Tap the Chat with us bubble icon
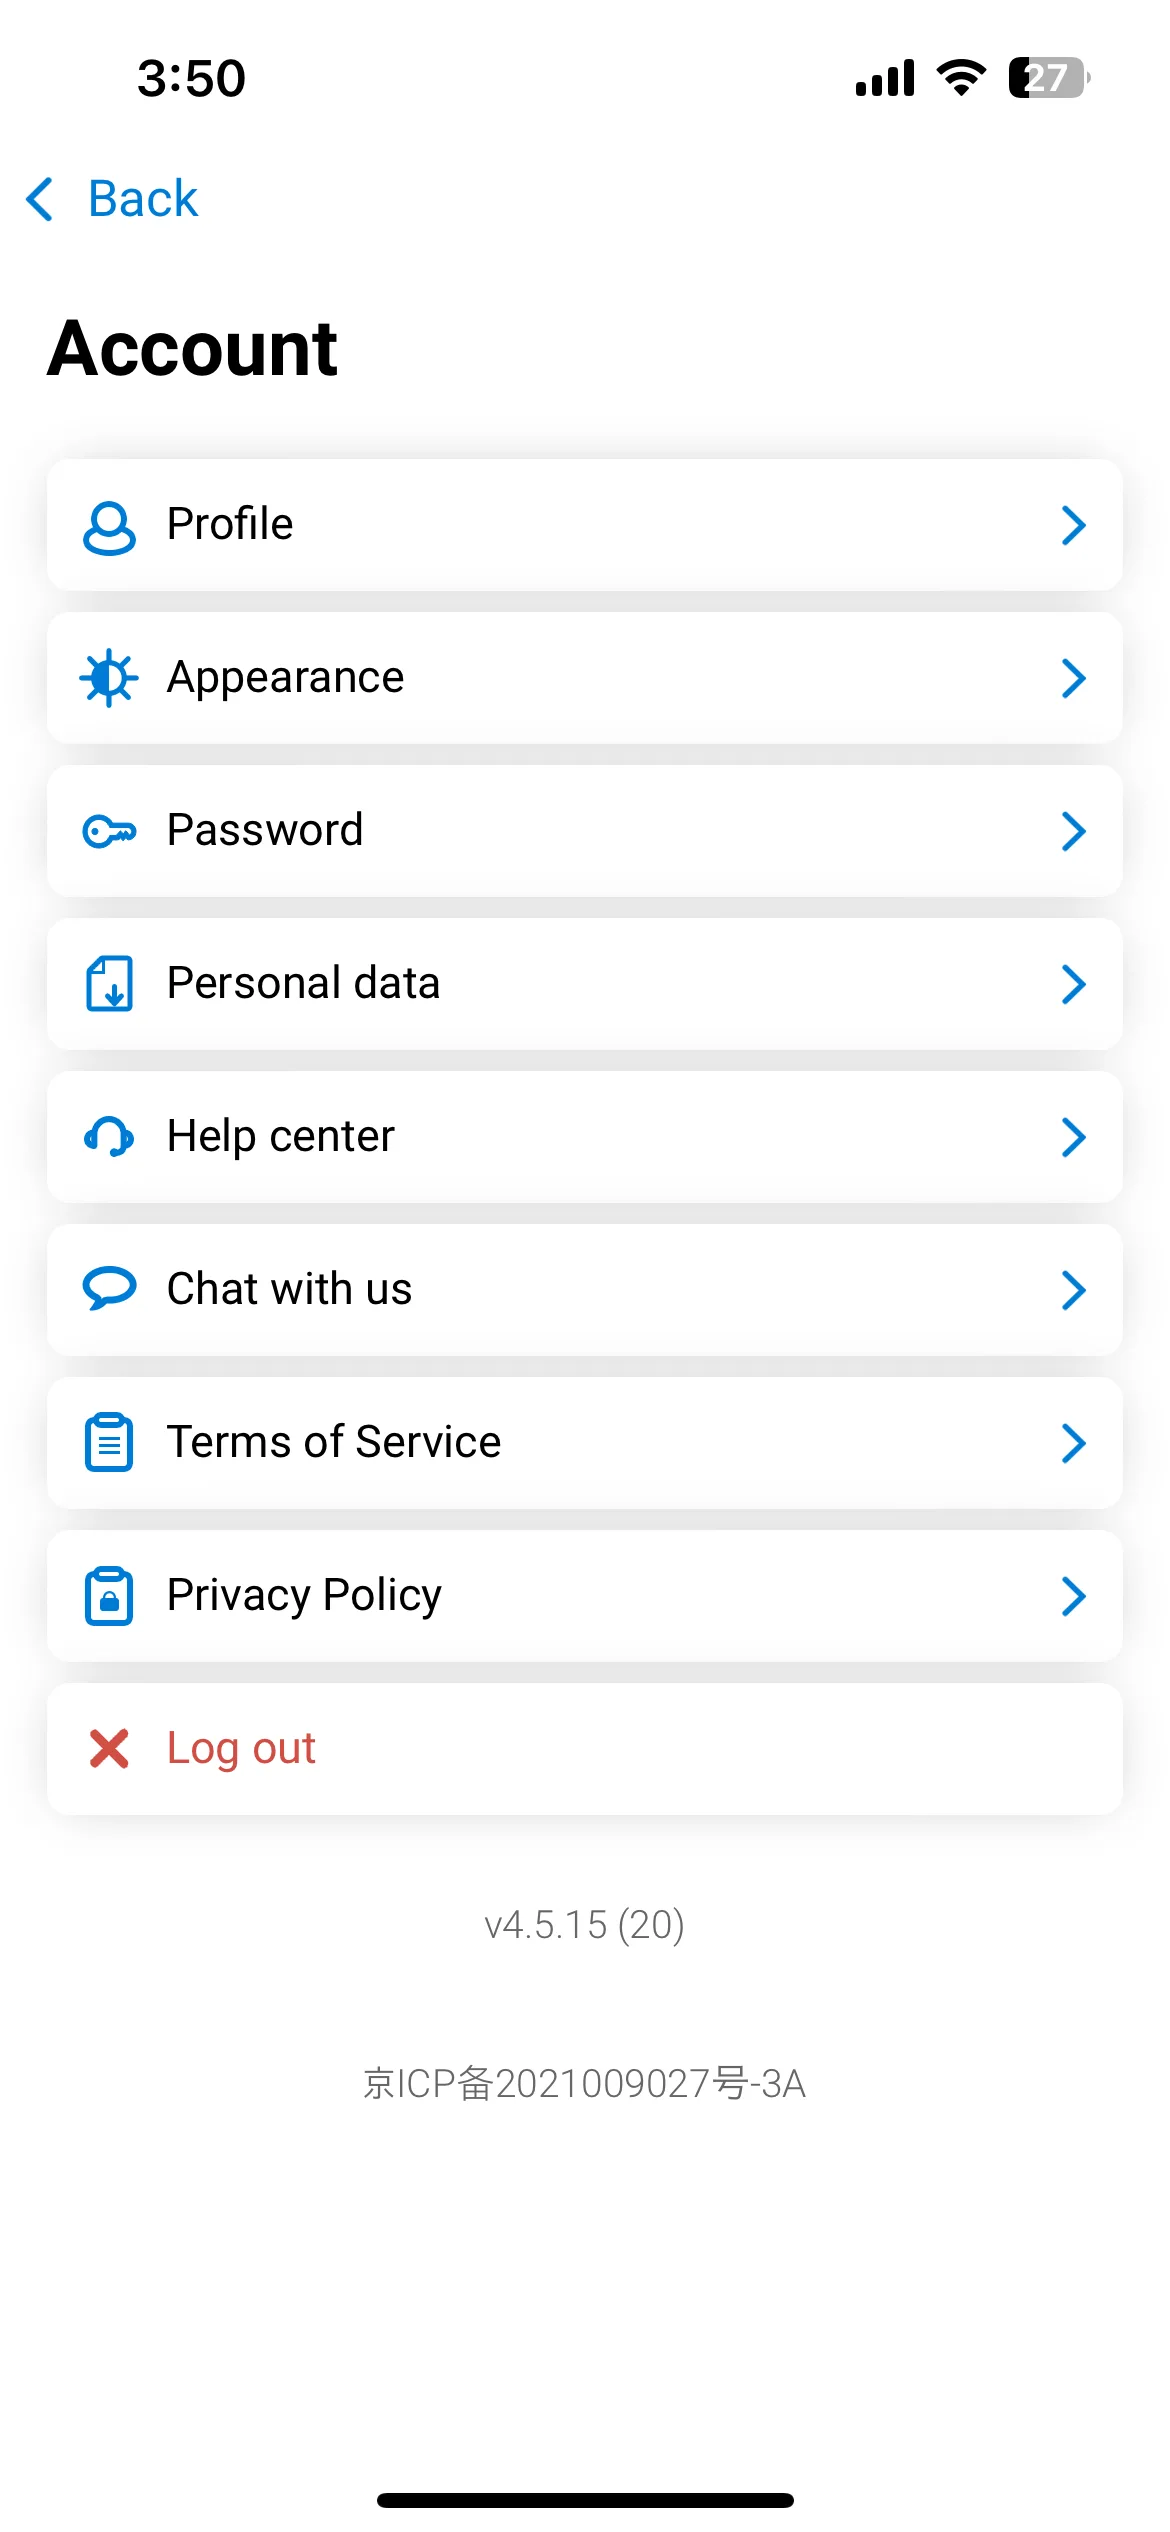 pos(109,1289)
